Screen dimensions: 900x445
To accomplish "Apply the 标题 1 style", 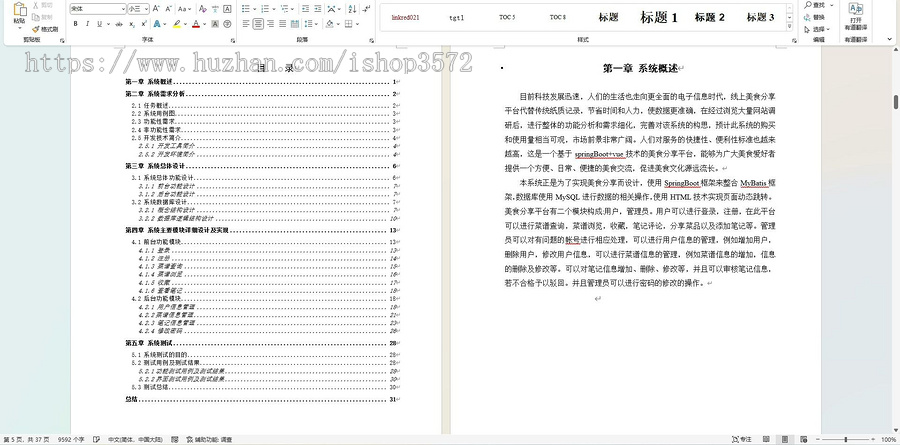I will 658,17.
